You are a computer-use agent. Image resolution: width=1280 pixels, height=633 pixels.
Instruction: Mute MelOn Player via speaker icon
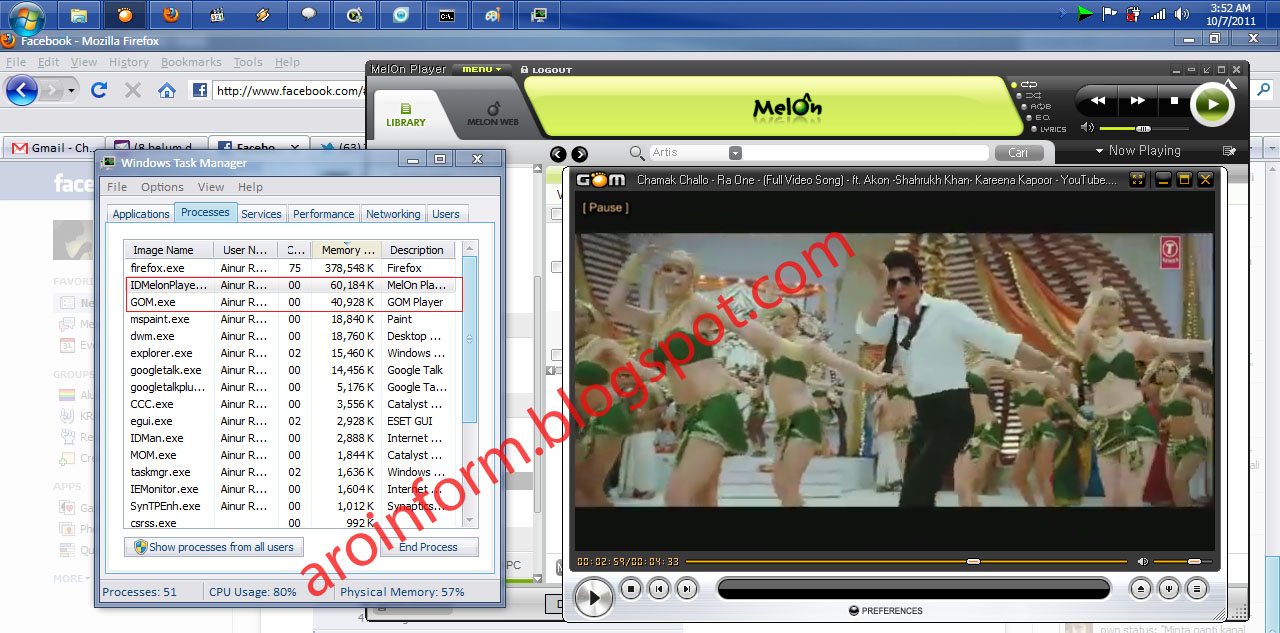click(1087, 128)
